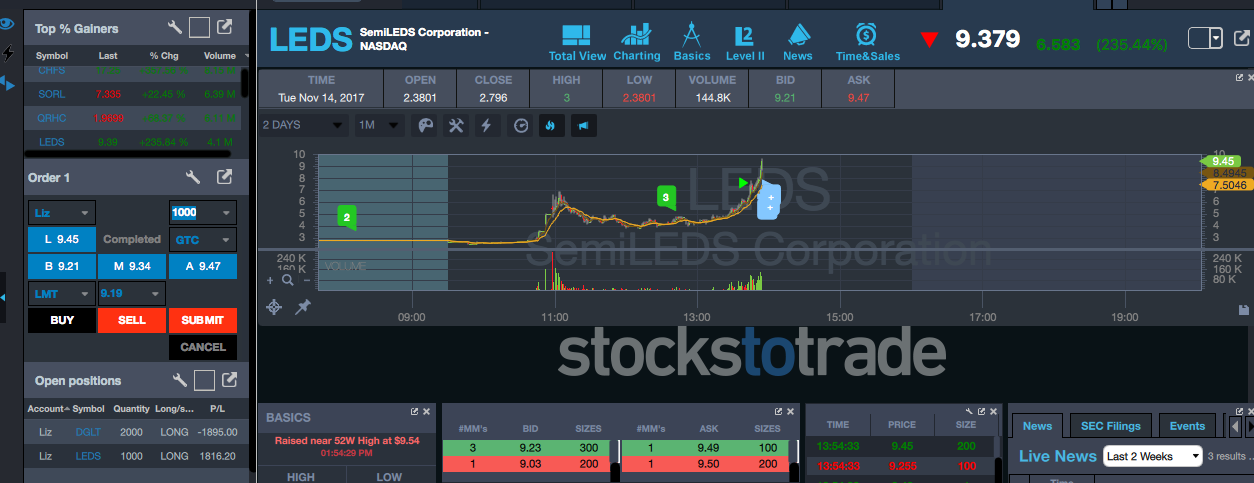The height and width of the screenshot is (483, 1254).
Task: Pop out the Basics panel
Action: click(x=414, y=411)
